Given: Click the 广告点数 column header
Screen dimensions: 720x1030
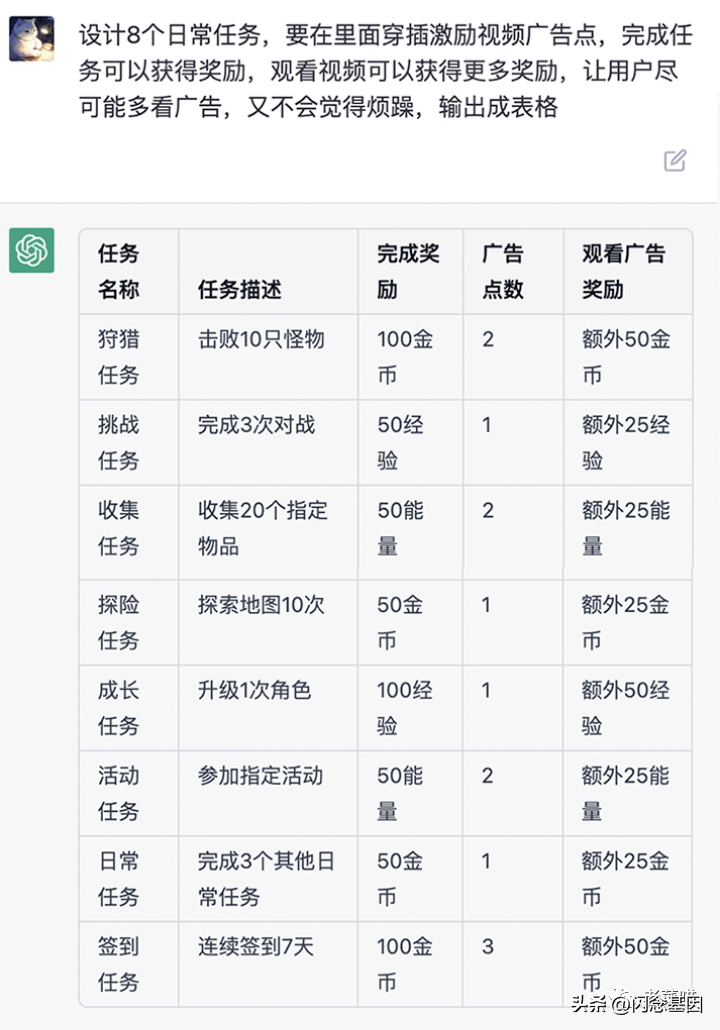Looking at the screenshot, I should 503,272.
